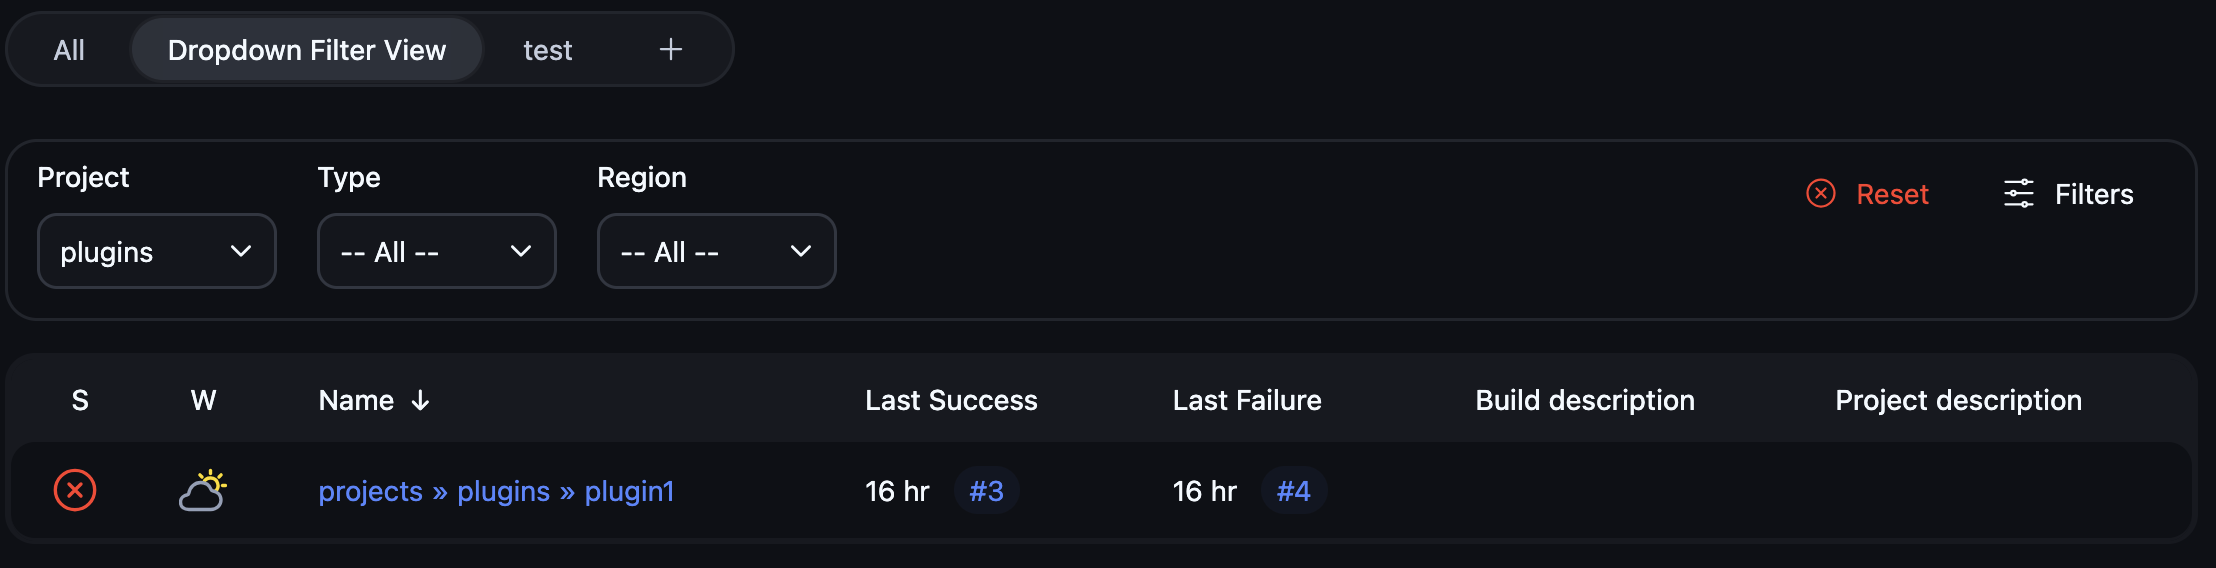Expand the Type filter dropdown
2216x568 pixels.
[437, 251]
